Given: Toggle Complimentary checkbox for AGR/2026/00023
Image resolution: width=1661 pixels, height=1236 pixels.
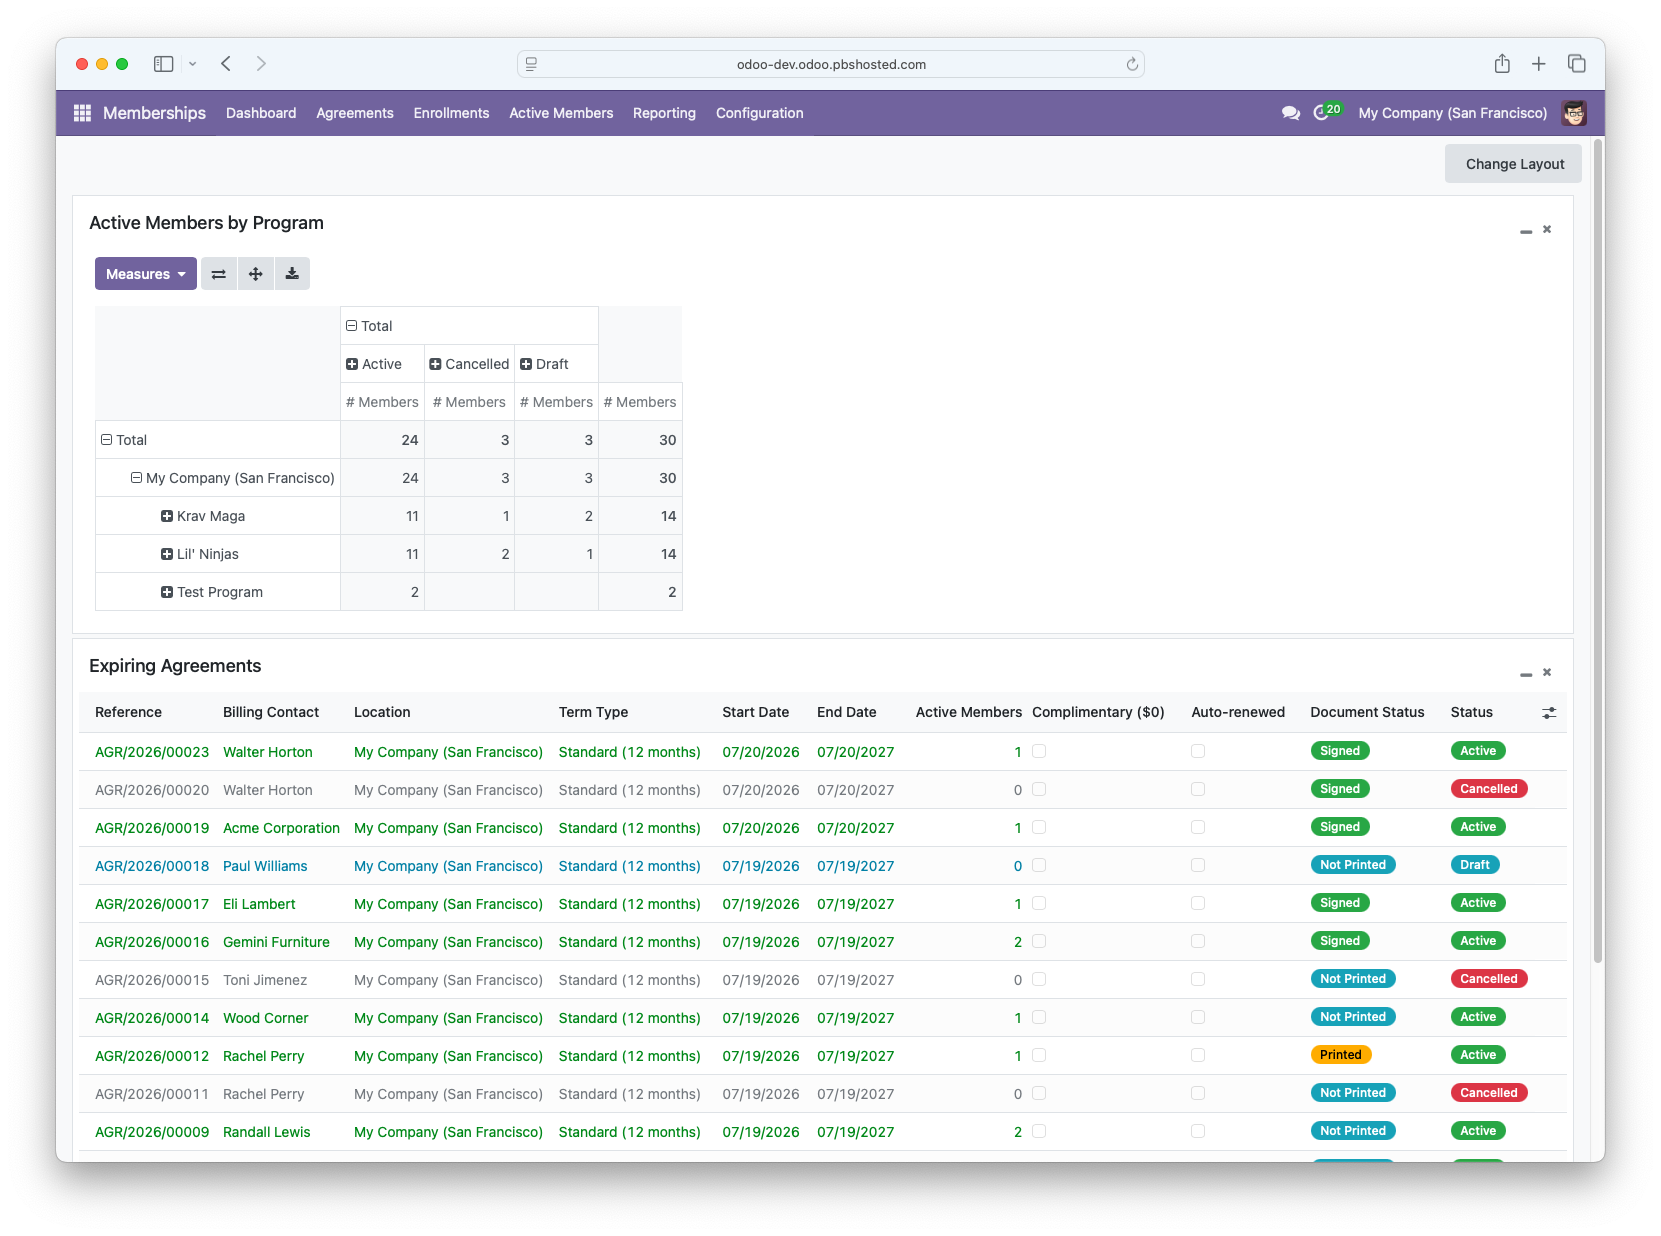Looking at the screenshot, I should pos(1039,751).
